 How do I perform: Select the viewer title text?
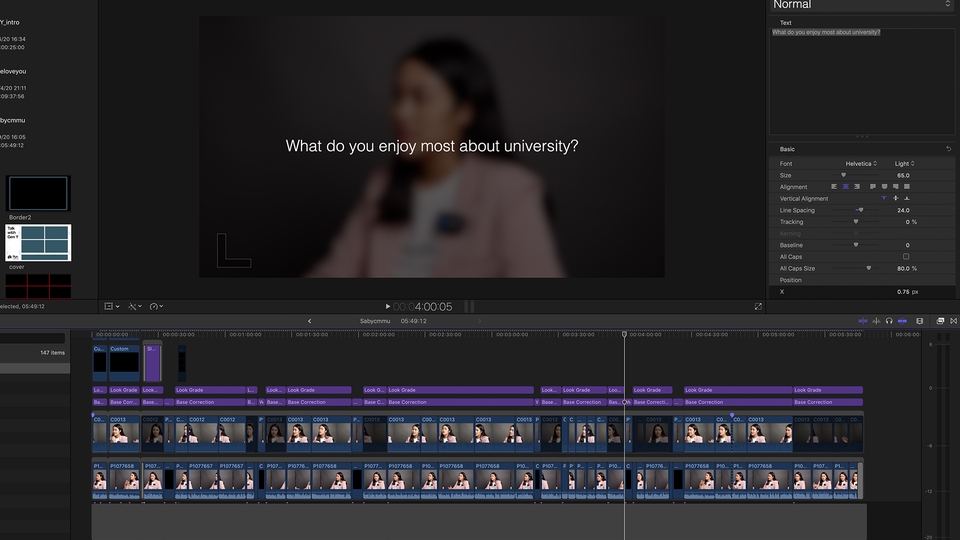[432, 146]
